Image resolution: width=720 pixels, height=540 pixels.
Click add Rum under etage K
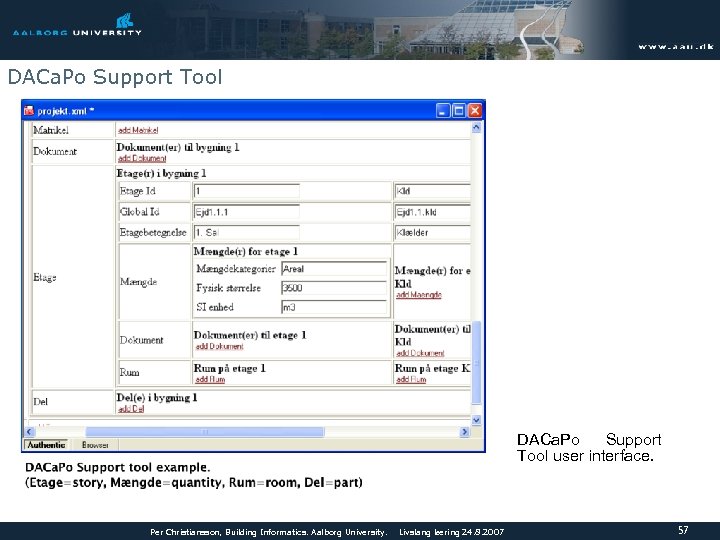tap(411, 379)
